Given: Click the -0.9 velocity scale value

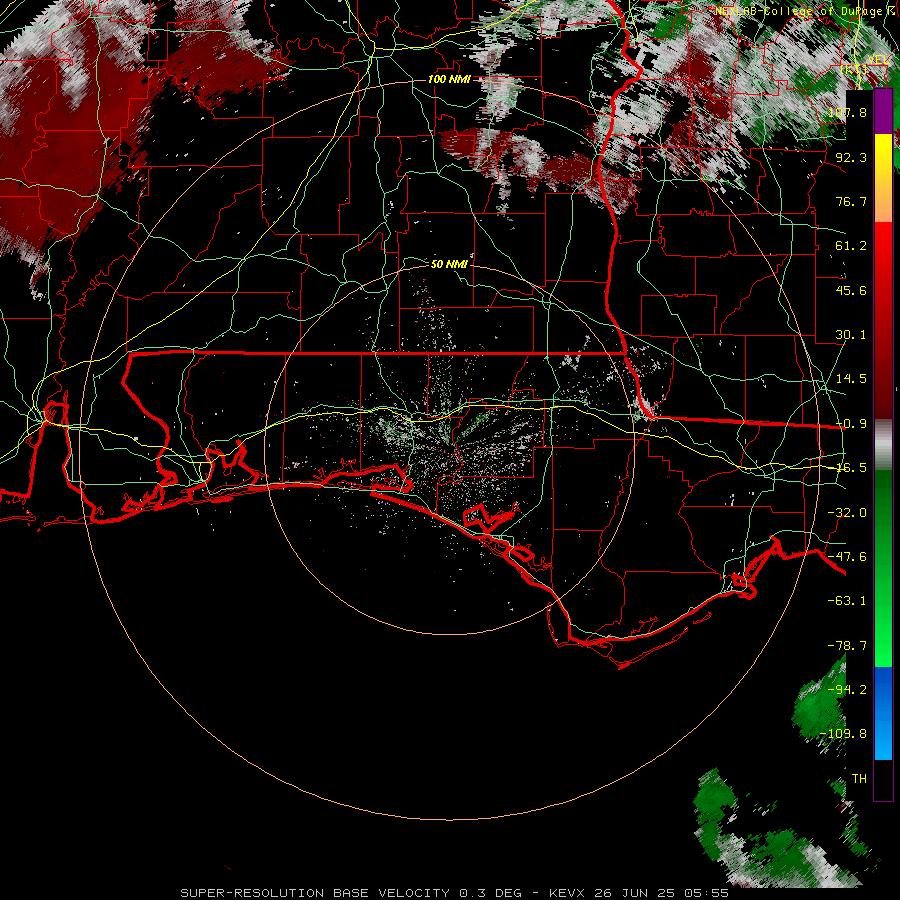Looking at the screenshot, I should [x=851, y=424].
